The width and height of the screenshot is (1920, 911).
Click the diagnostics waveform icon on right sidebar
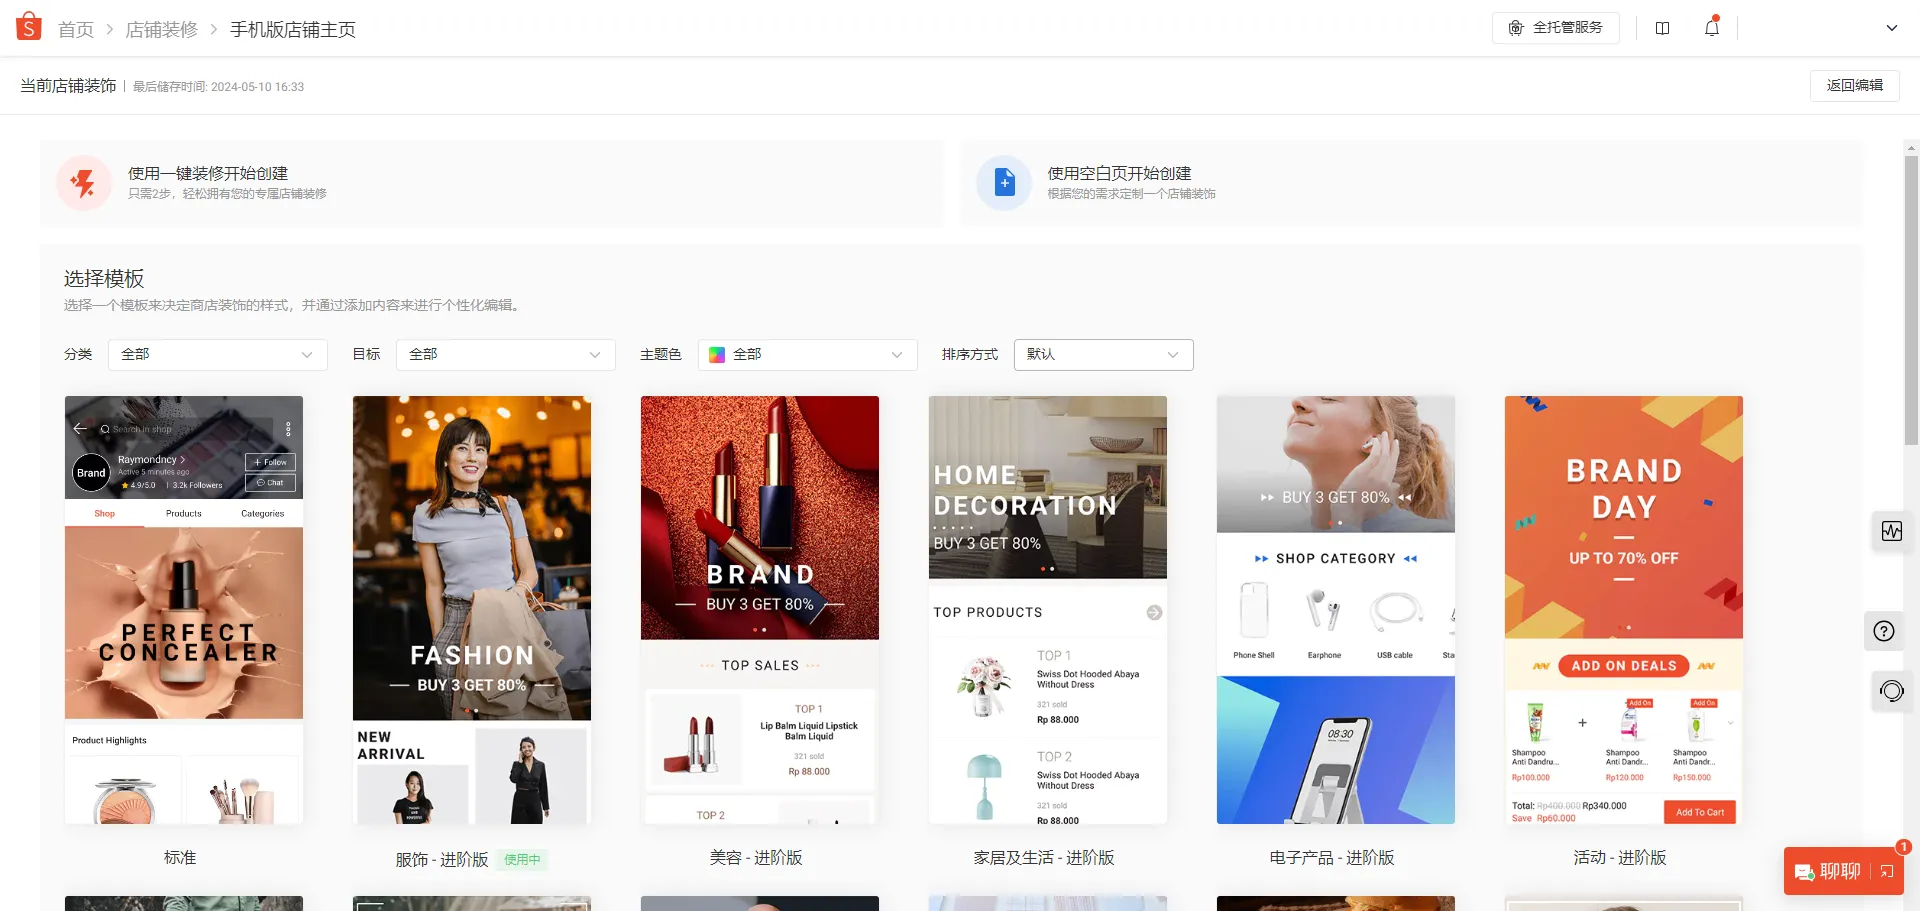(x=1891, y=531)
